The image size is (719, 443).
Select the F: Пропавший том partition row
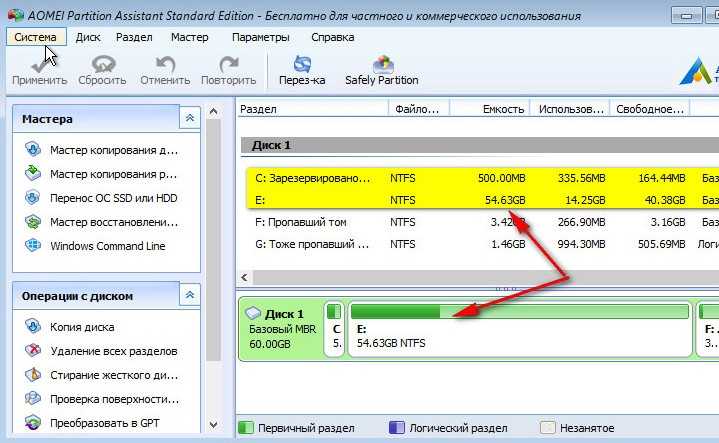click(482, 222)
